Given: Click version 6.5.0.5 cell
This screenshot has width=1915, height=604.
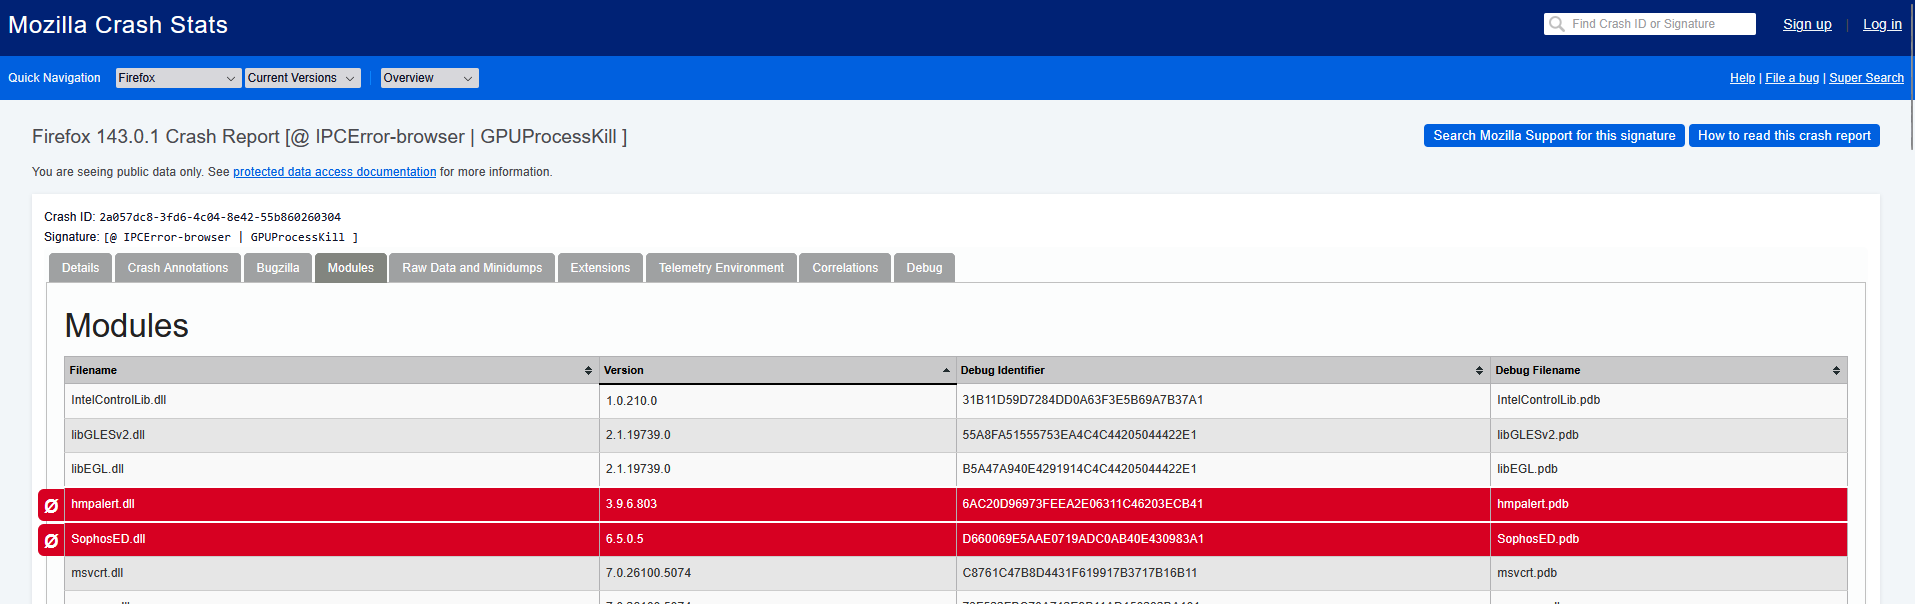Looking at the screenshot, I should 778,539.
